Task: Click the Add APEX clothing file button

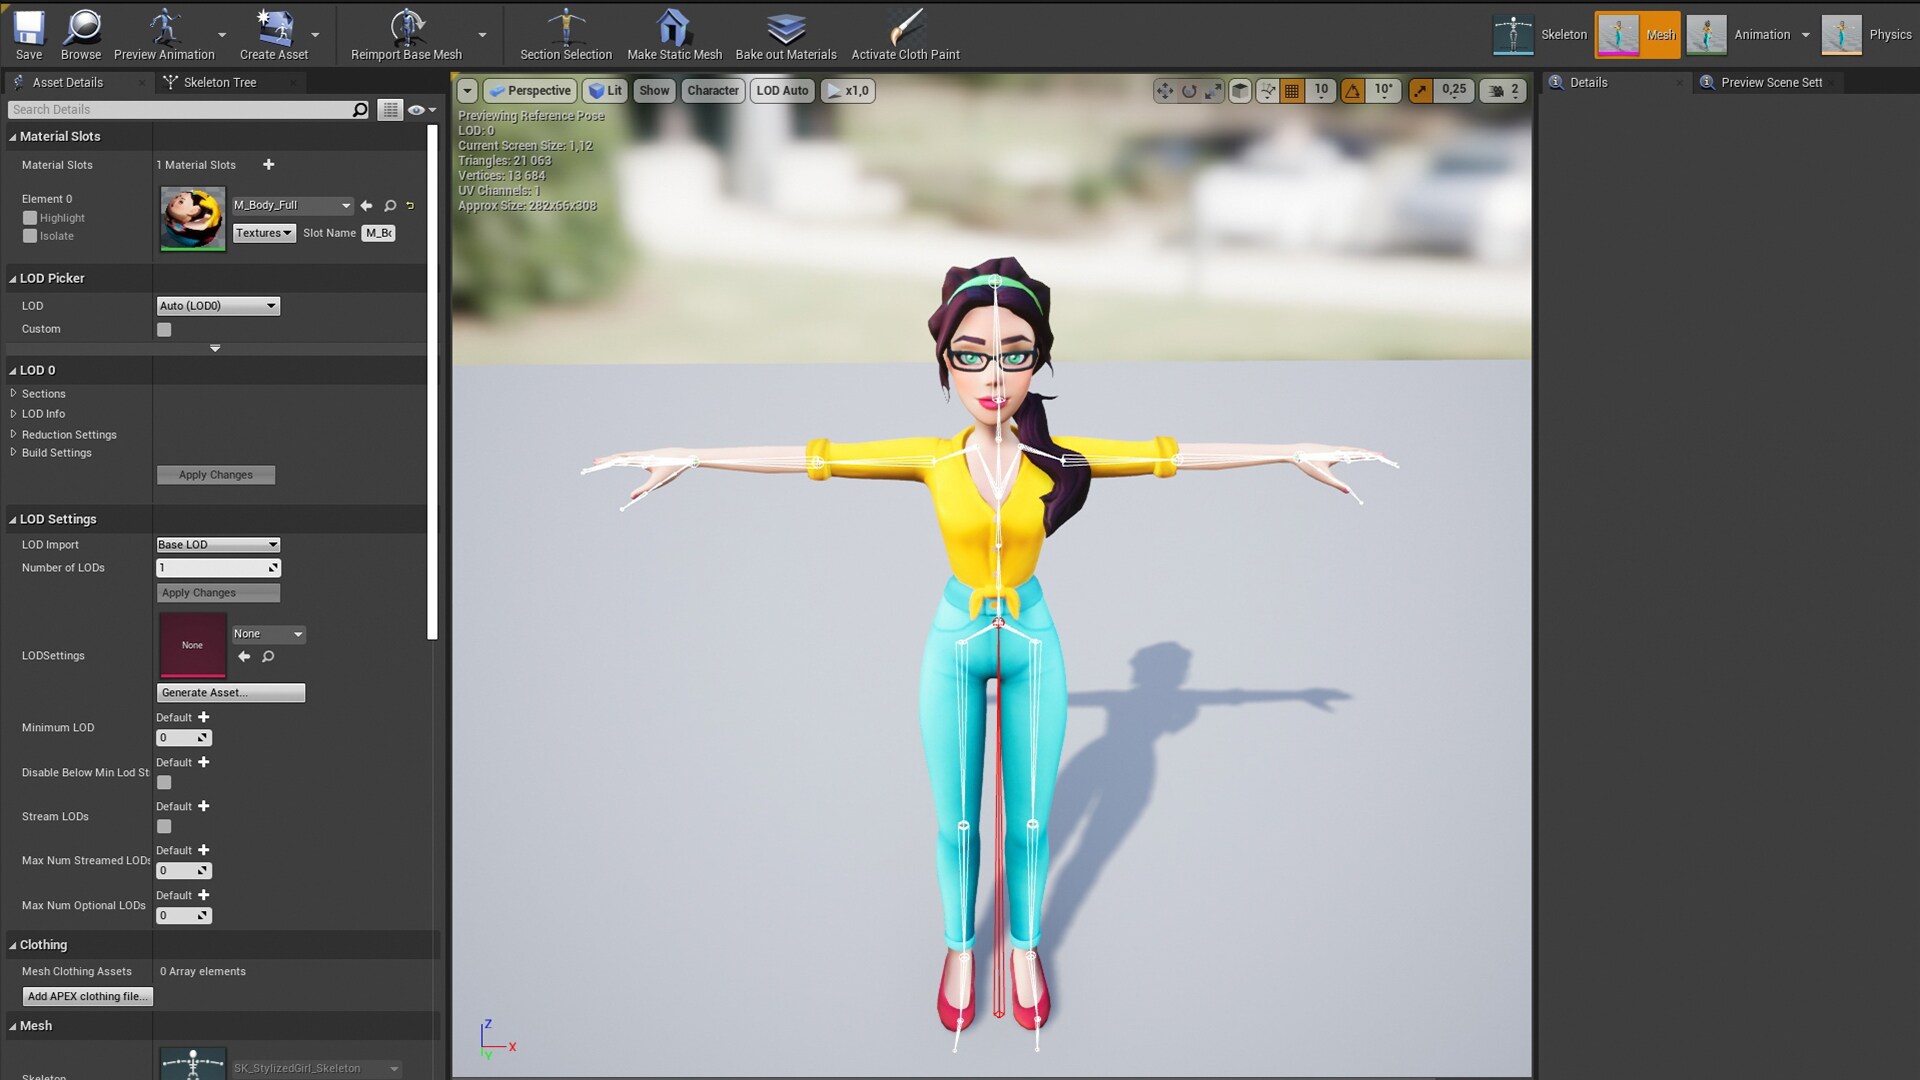Action: [87, 996]
